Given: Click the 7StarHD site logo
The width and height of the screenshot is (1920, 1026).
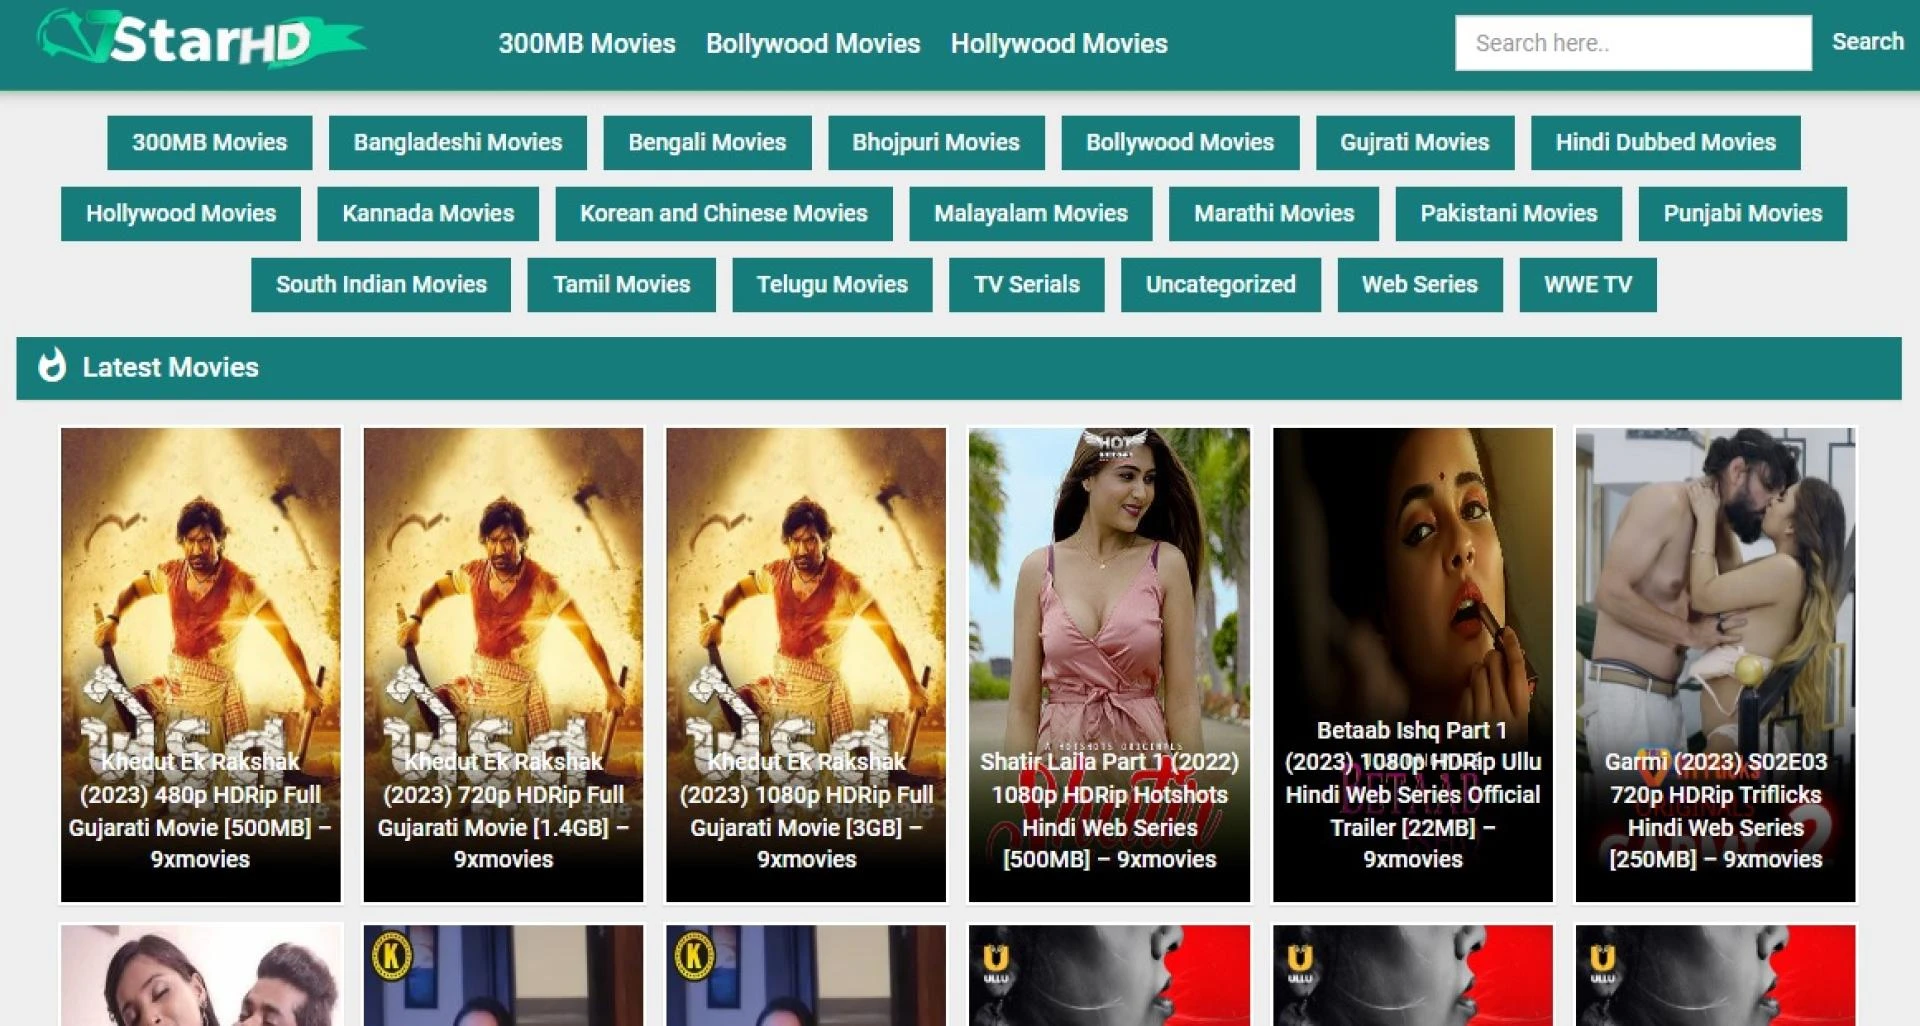Looking at the screenshot, I should point(201,40).
